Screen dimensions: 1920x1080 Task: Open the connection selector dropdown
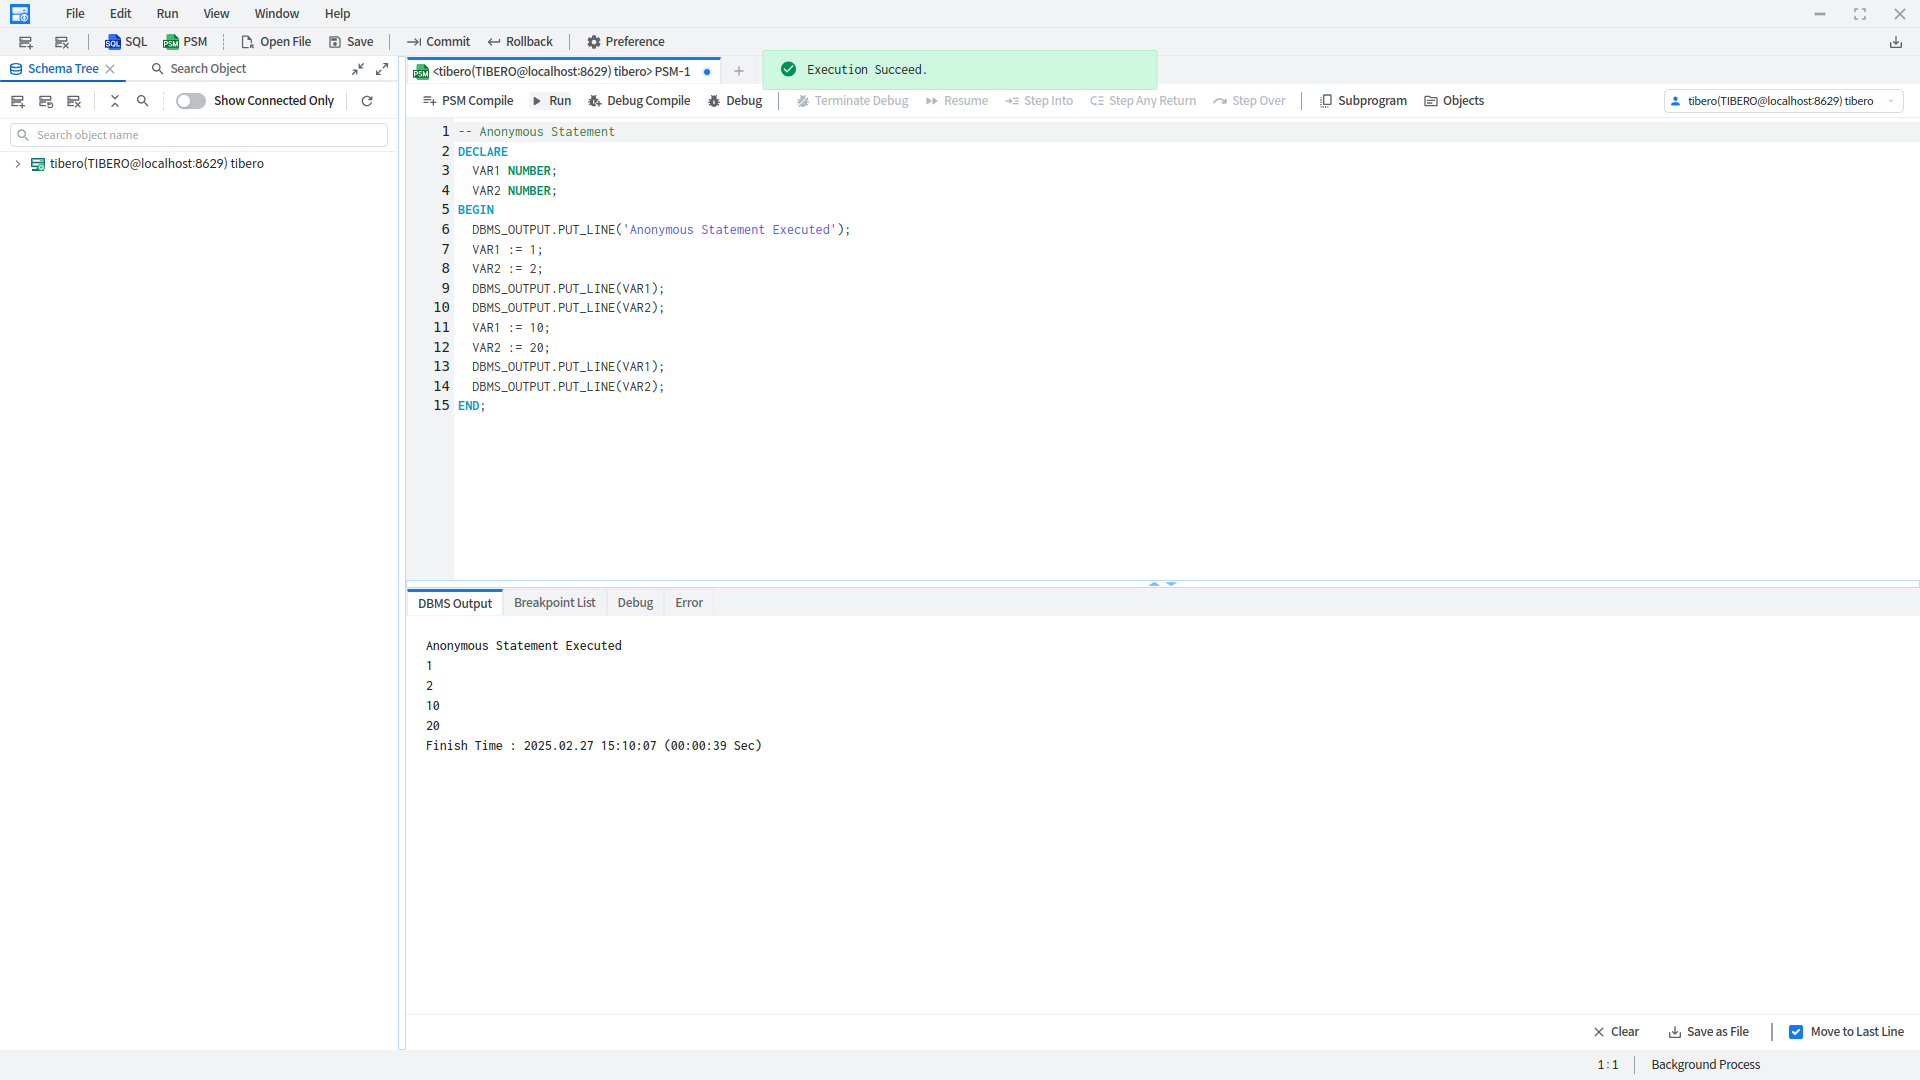pos(1783,101)
